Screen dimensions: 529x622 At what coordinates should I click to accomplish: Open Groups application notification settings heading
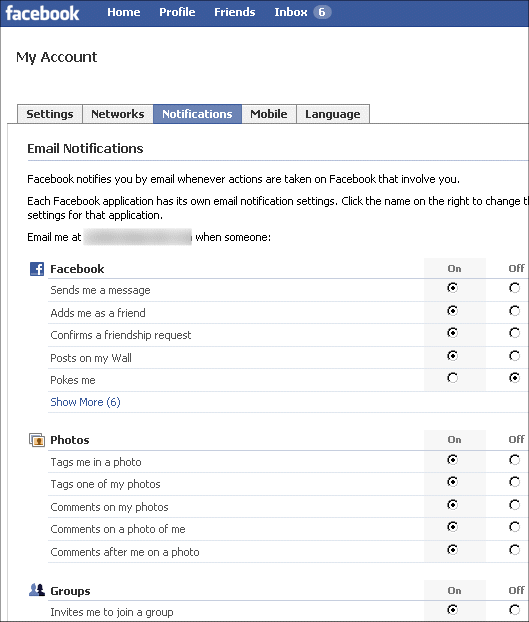tap(70, 591)
